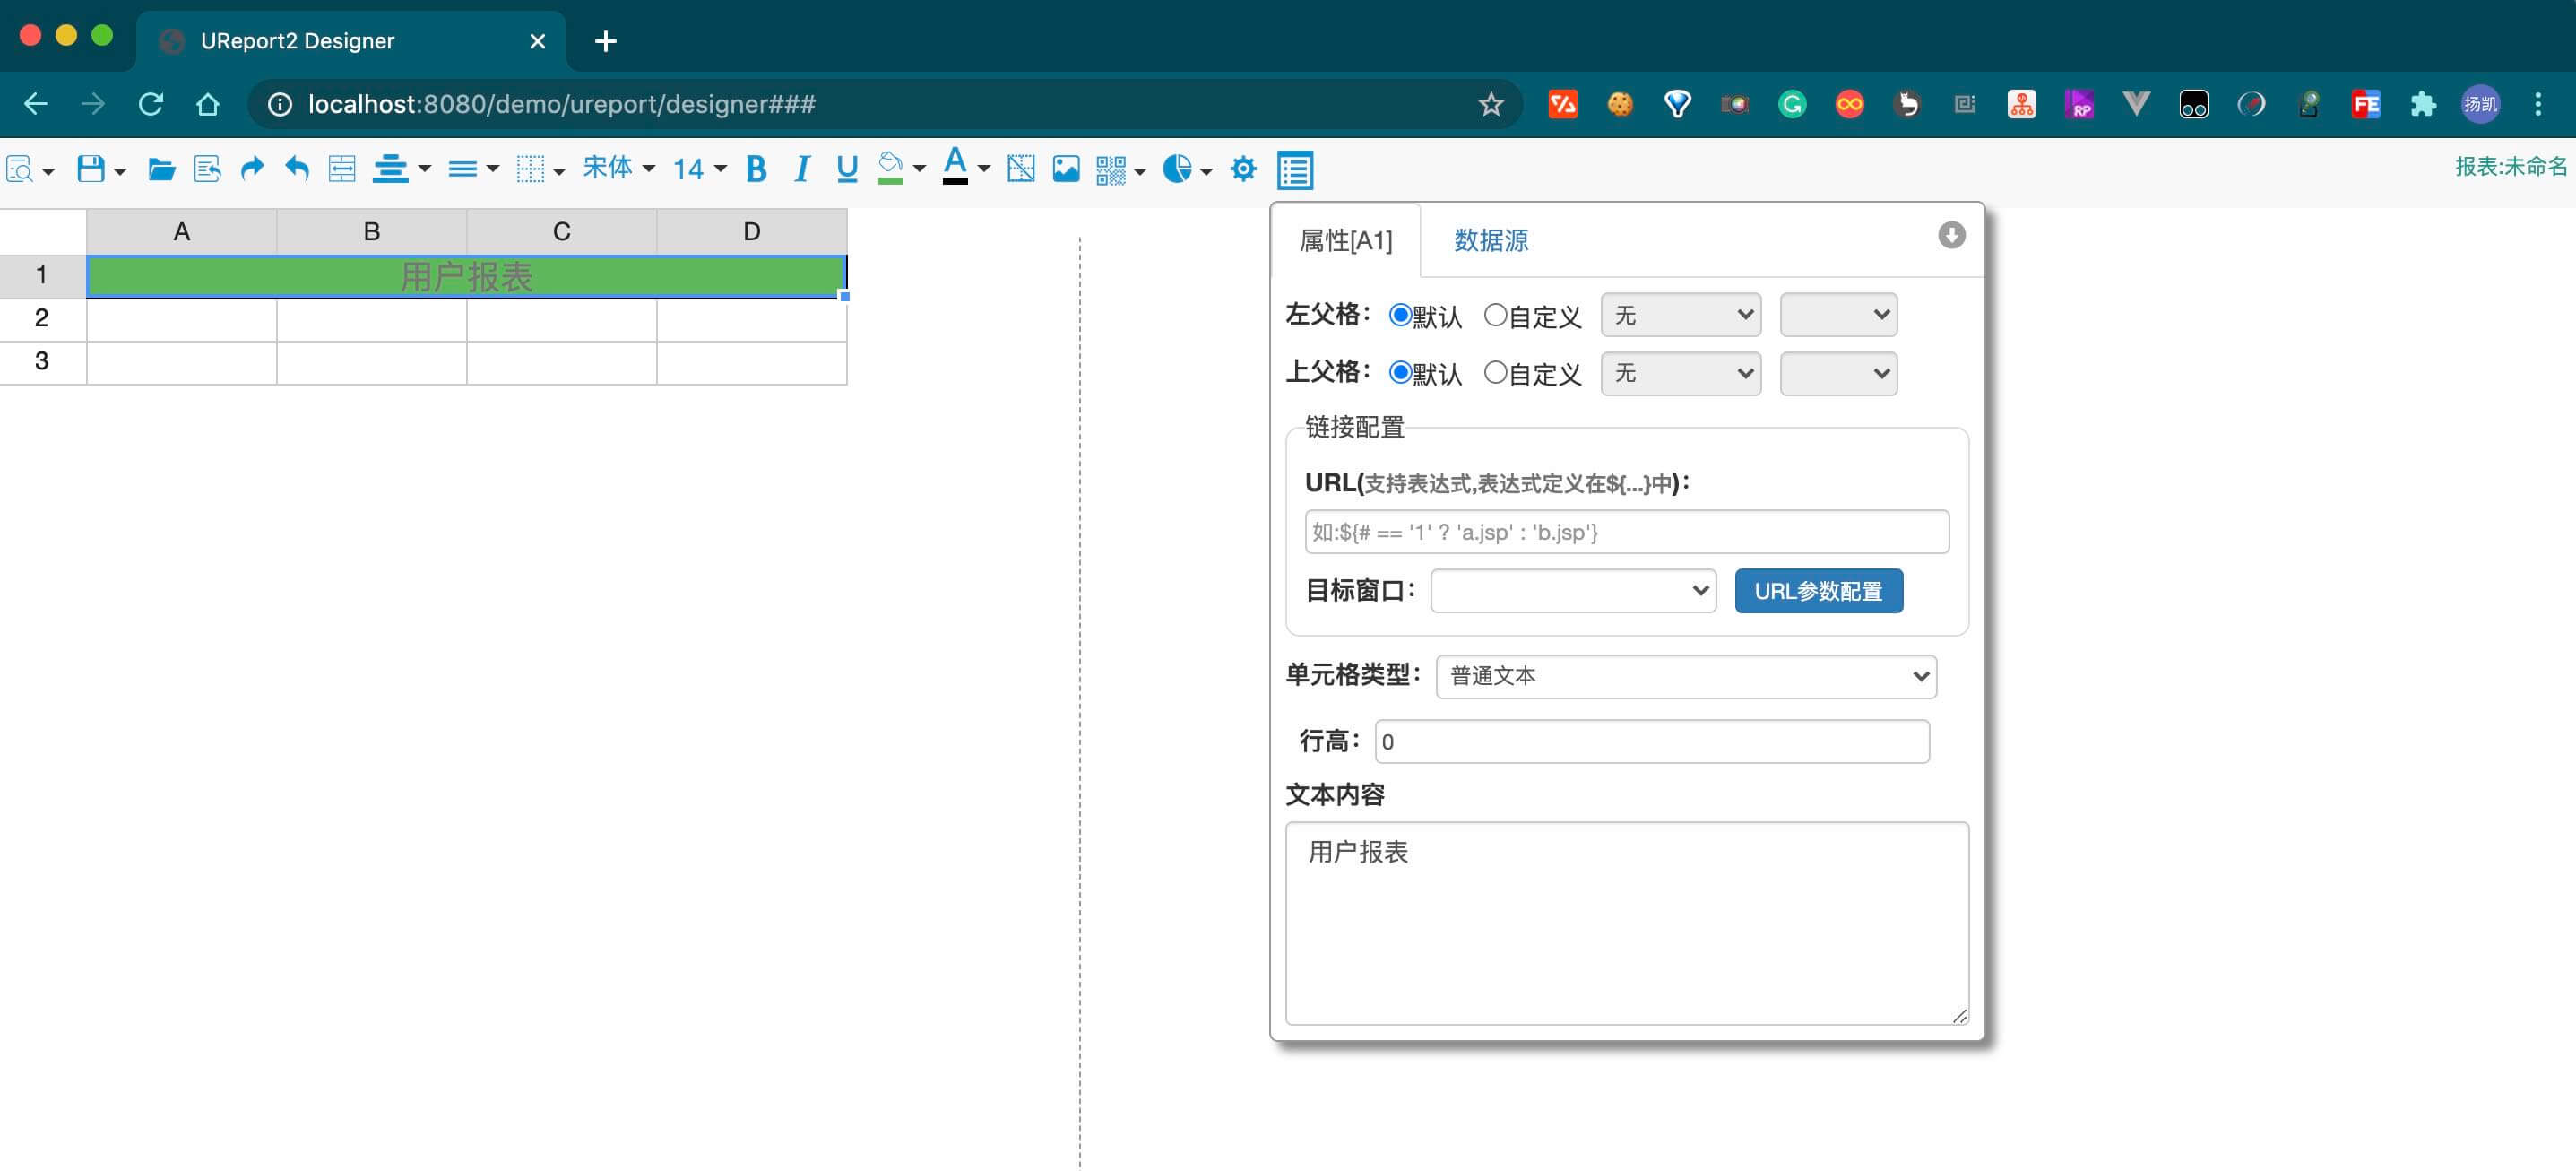Insert a QR code element
This screenshot has width=2576, height=1171.
(1110, 168)
